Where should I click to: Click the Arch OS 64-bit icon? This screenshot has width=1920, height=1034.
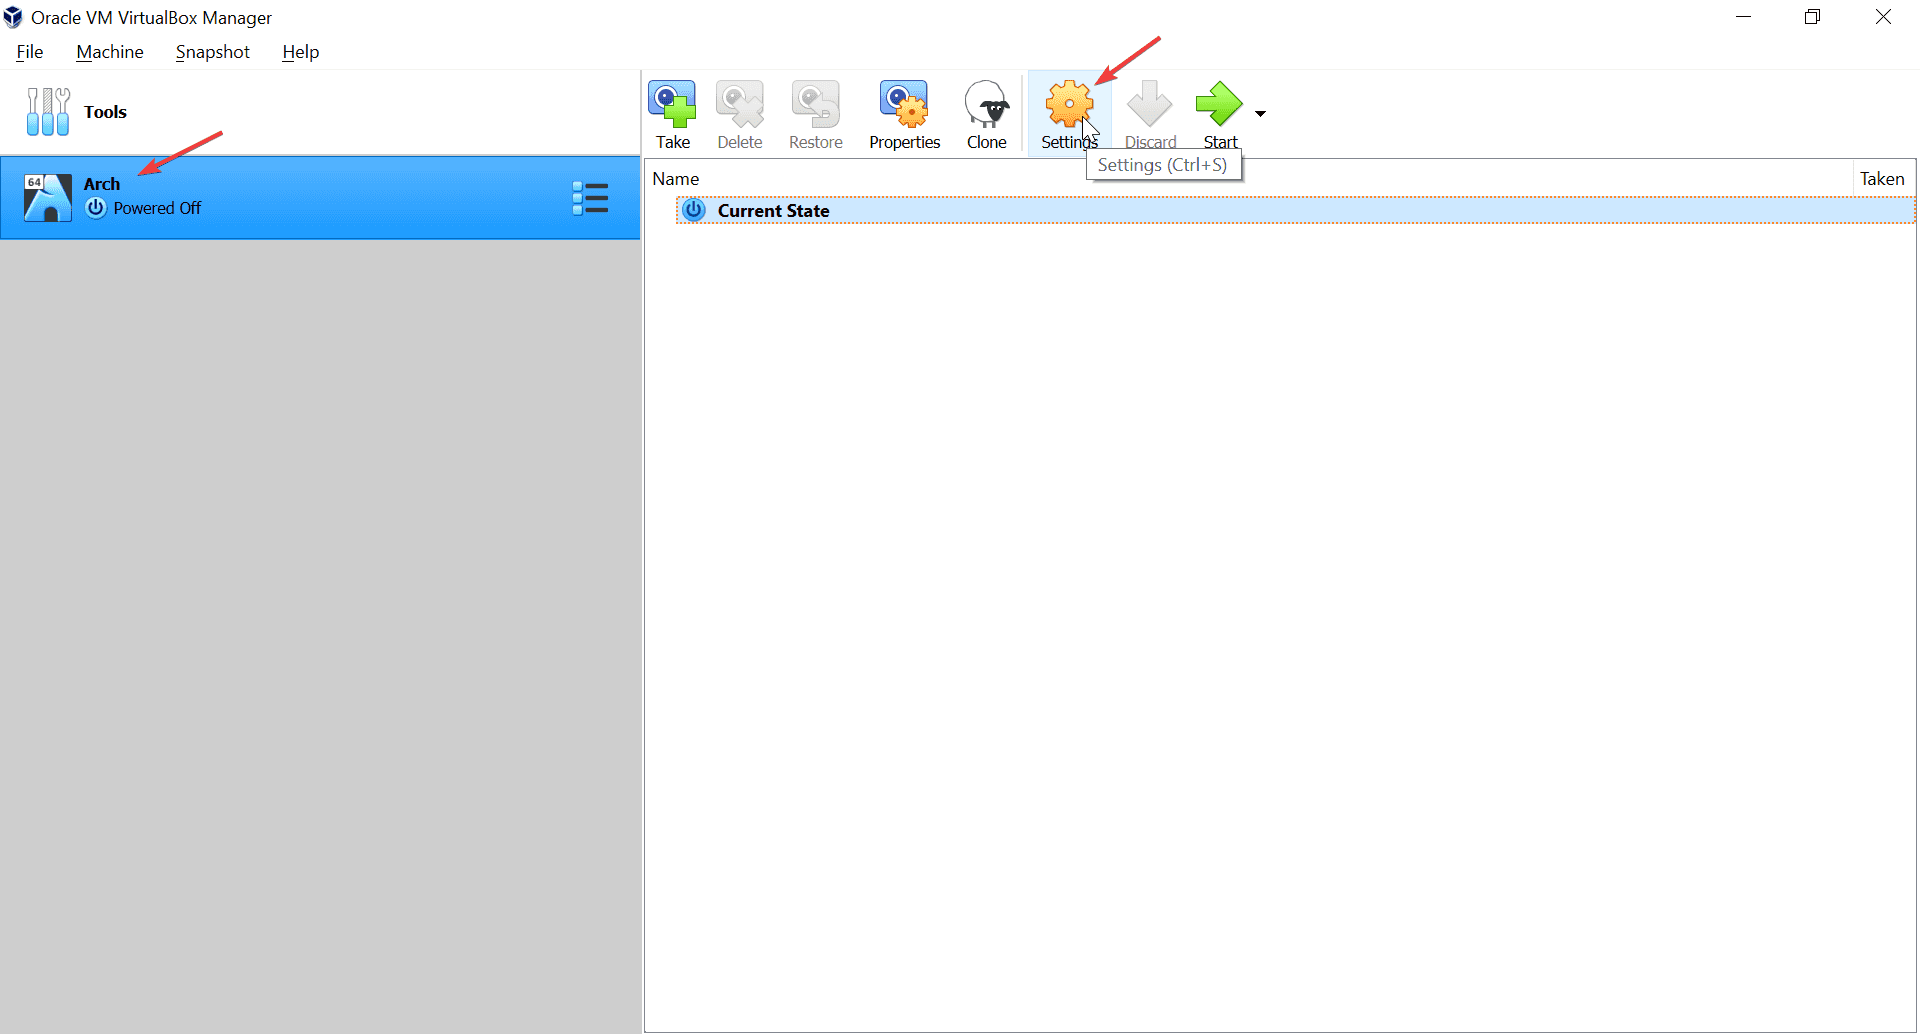(x=48, y=197)
